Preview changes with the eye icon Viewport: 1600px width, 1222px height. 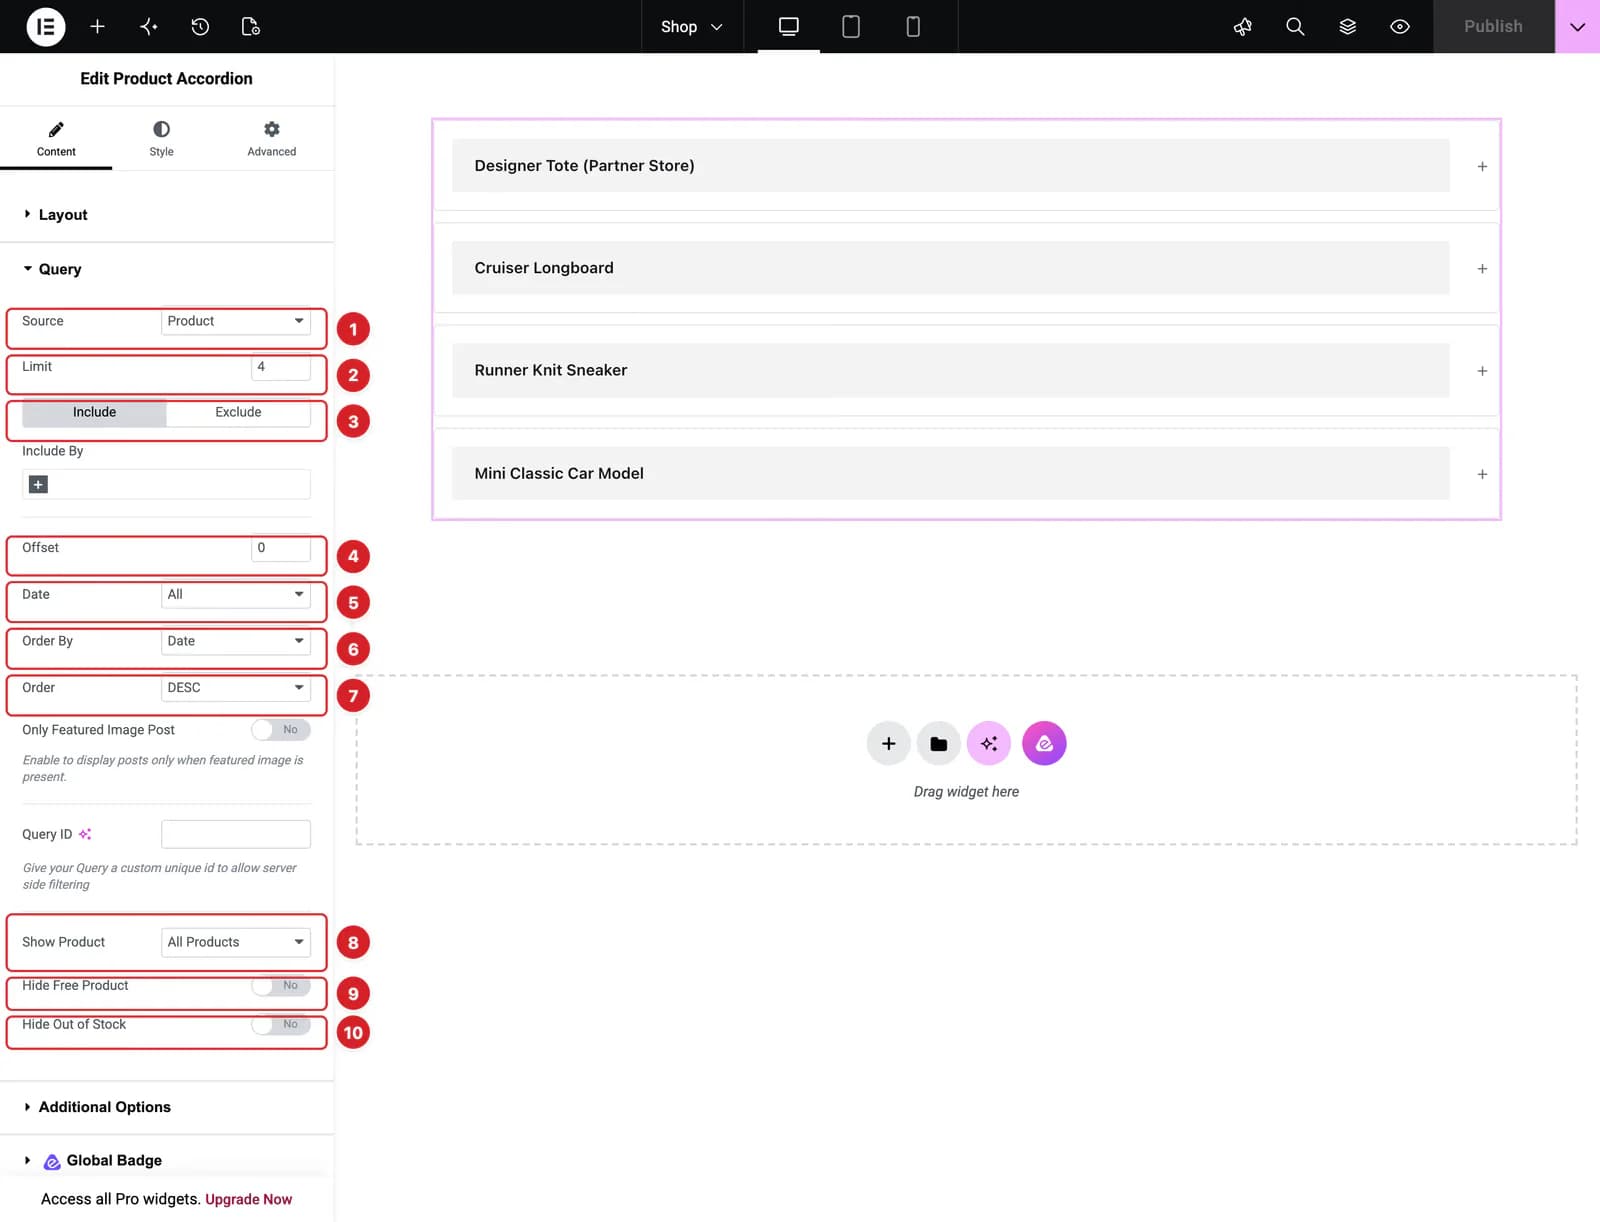1400,27
